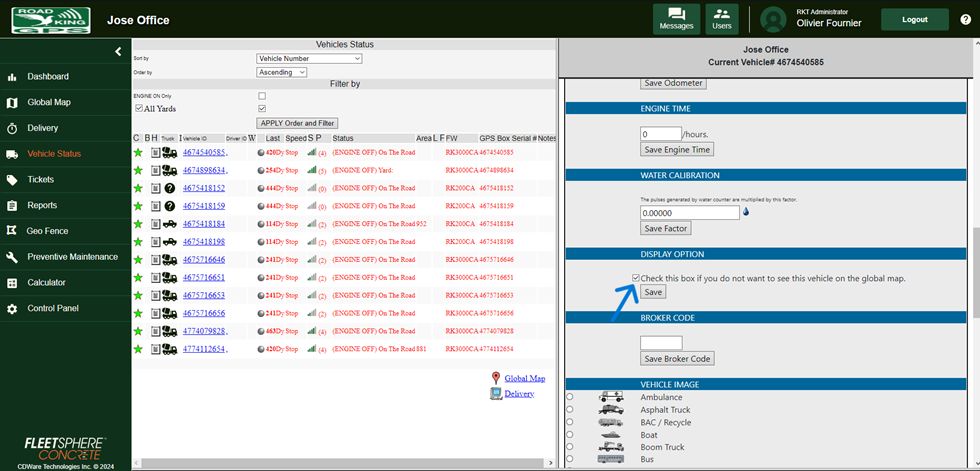Click the help question mark icon

(965, 20)
